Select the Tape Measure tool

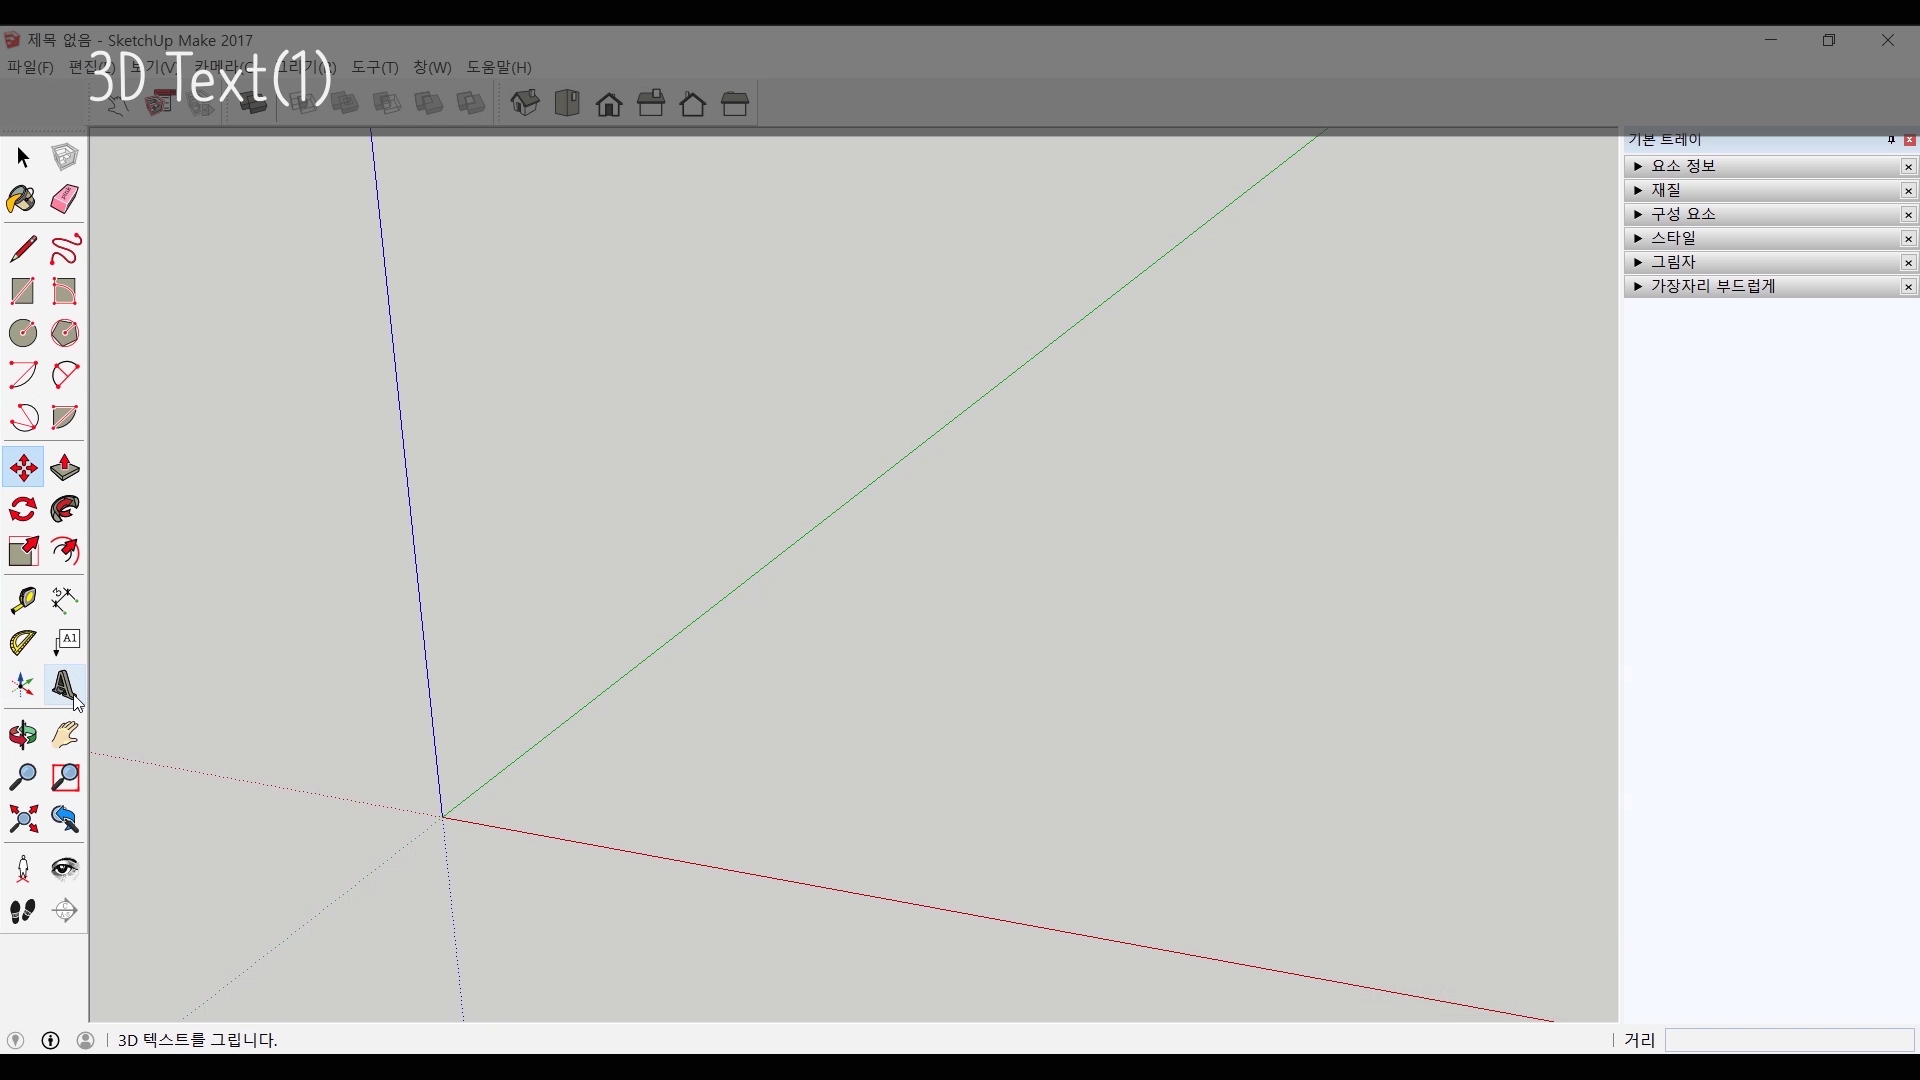coord(23,599)
